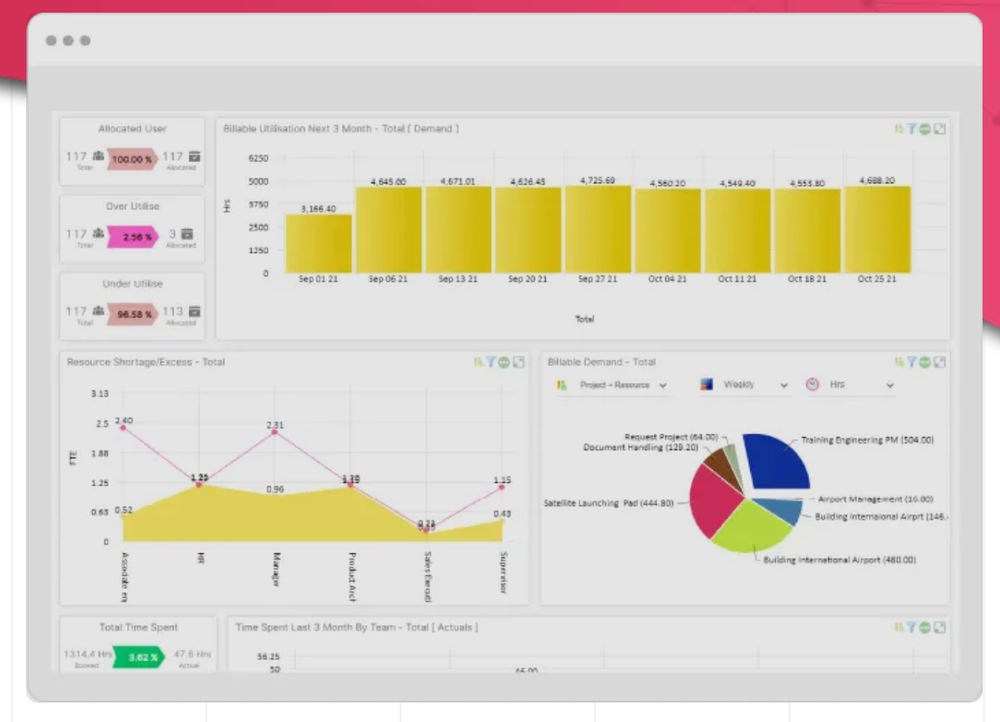The width and height of the screenshot is (1000, 722).
Task: Click the red Satellite Launching Pad pie slice
Action: pyautogui.click(x=714, y=501)
